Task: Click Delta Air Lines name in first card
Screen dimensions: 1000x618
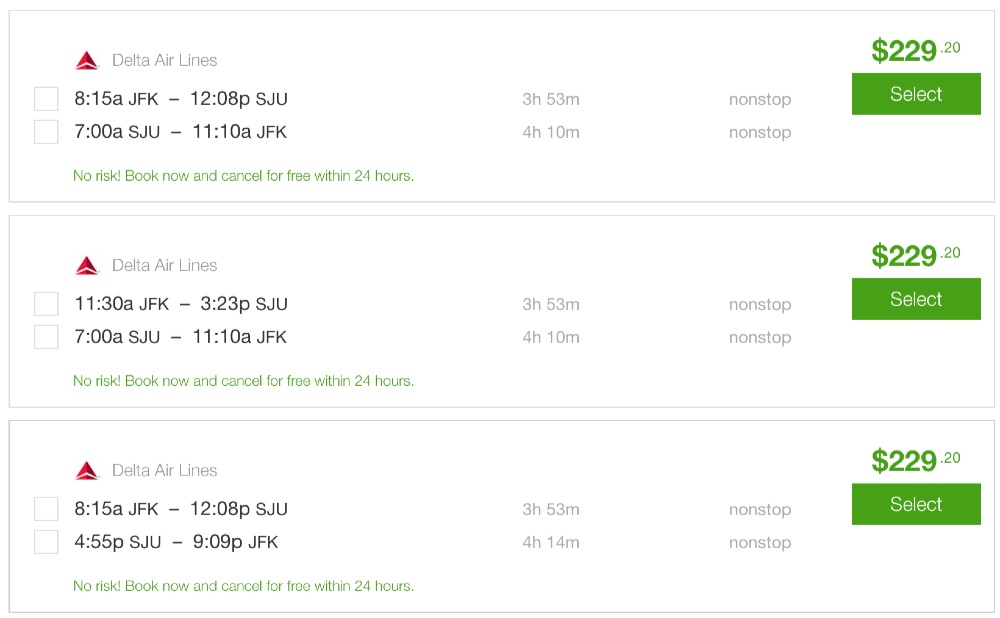Action: [164, 61]
